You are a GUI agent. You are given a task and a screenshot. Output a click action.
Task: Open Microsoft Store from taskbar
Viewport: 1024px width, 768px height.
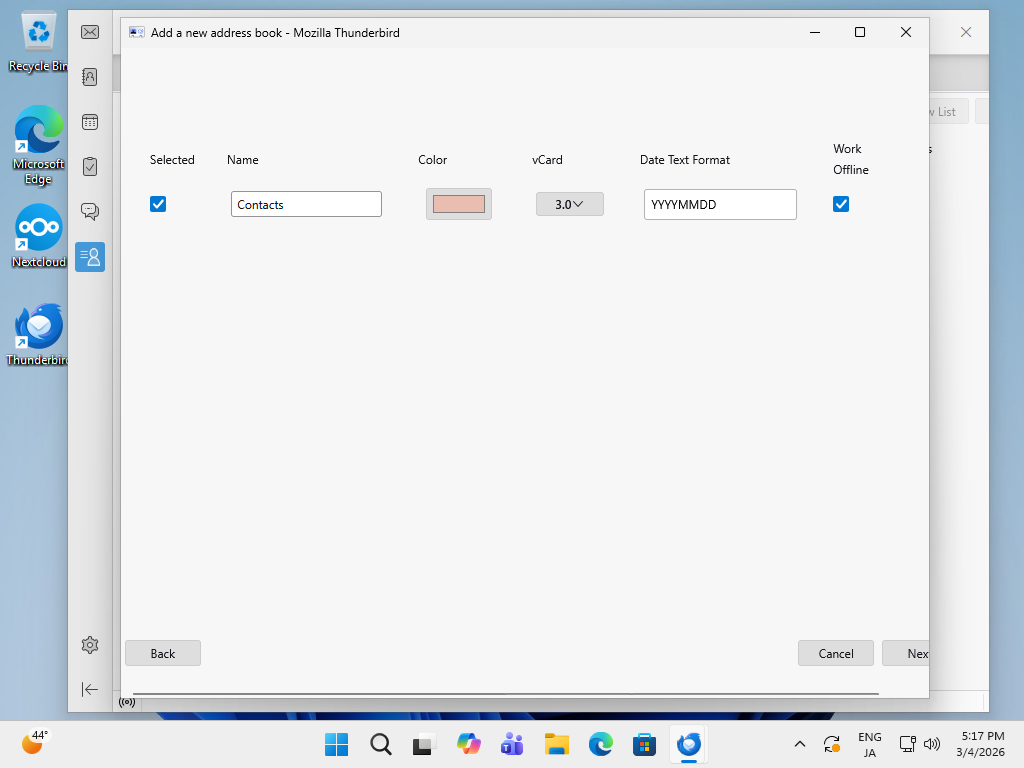point(645,744)
